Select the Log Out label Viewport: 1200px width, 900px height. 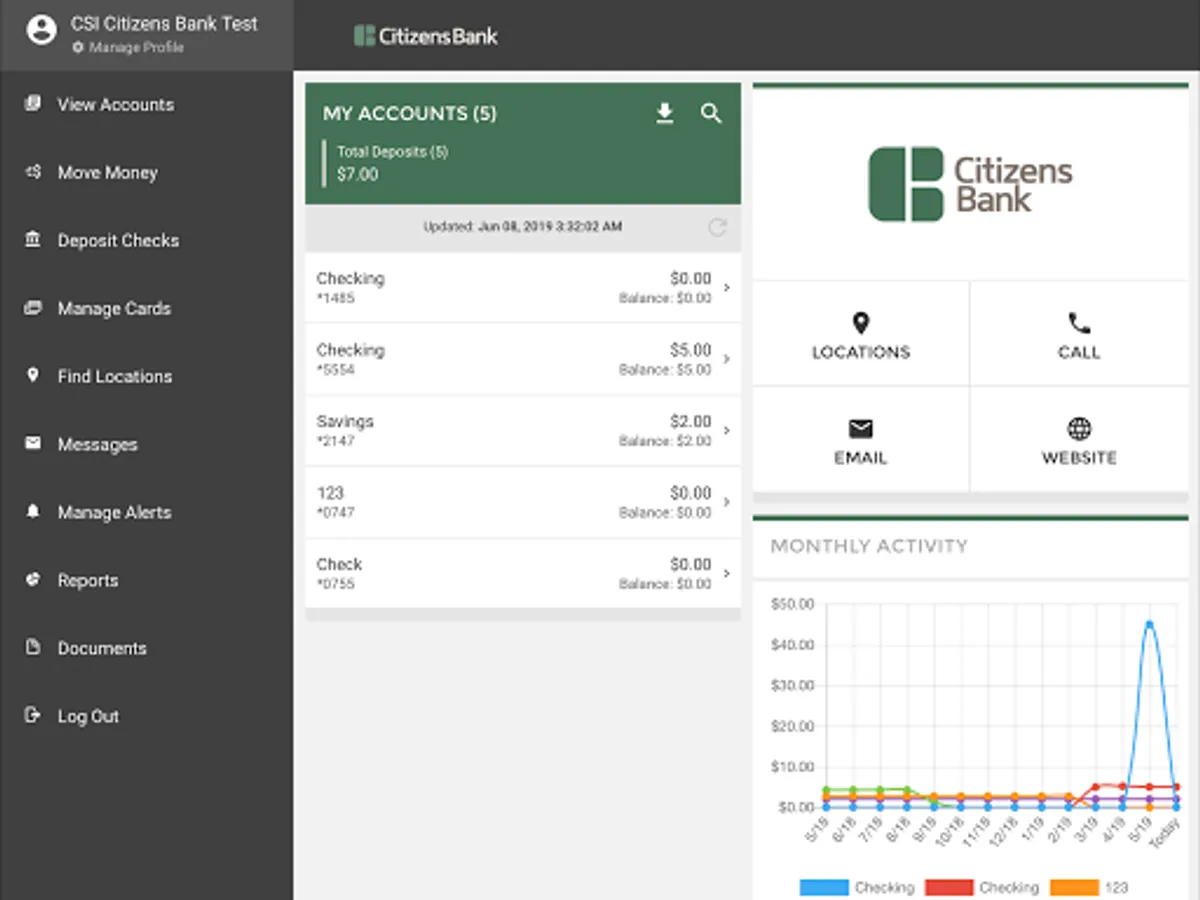click(x=88, y=716)
